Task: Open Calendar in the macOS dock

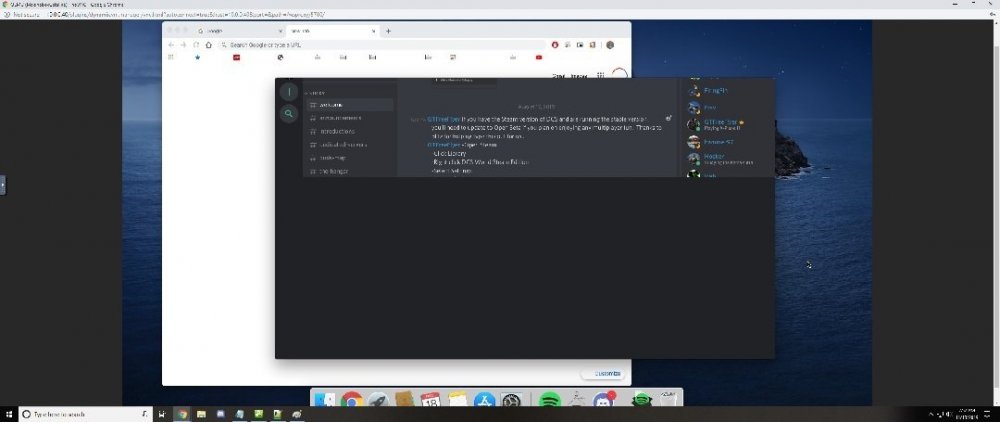Action: coord(430,400)
